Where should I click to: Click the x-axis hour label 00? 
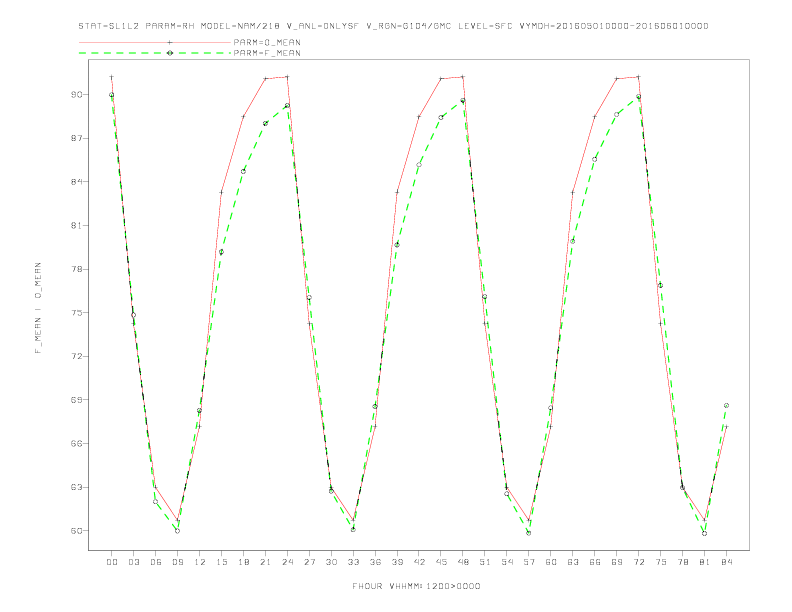coord(112,562)
